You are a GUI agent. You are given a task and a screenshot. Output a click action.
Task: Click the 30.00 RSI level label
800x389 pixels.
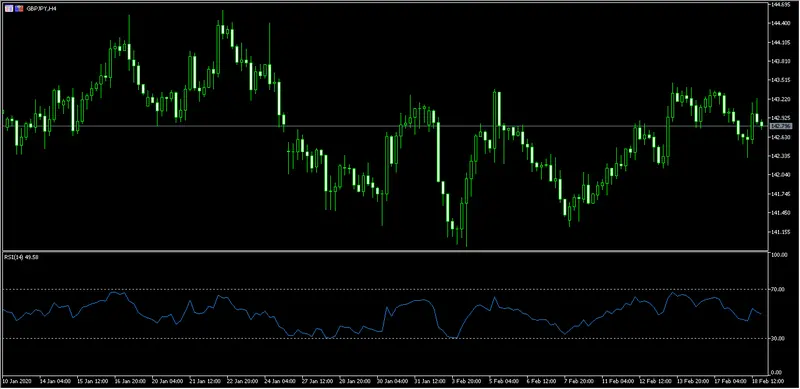(778, 338)
